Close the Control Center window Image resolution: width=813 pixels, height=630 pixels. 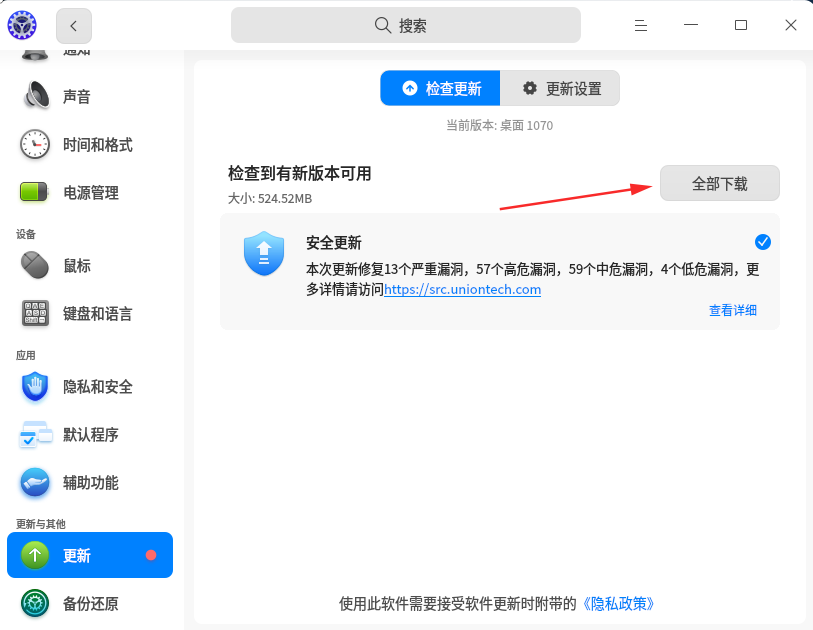click(x=791, y=25)
